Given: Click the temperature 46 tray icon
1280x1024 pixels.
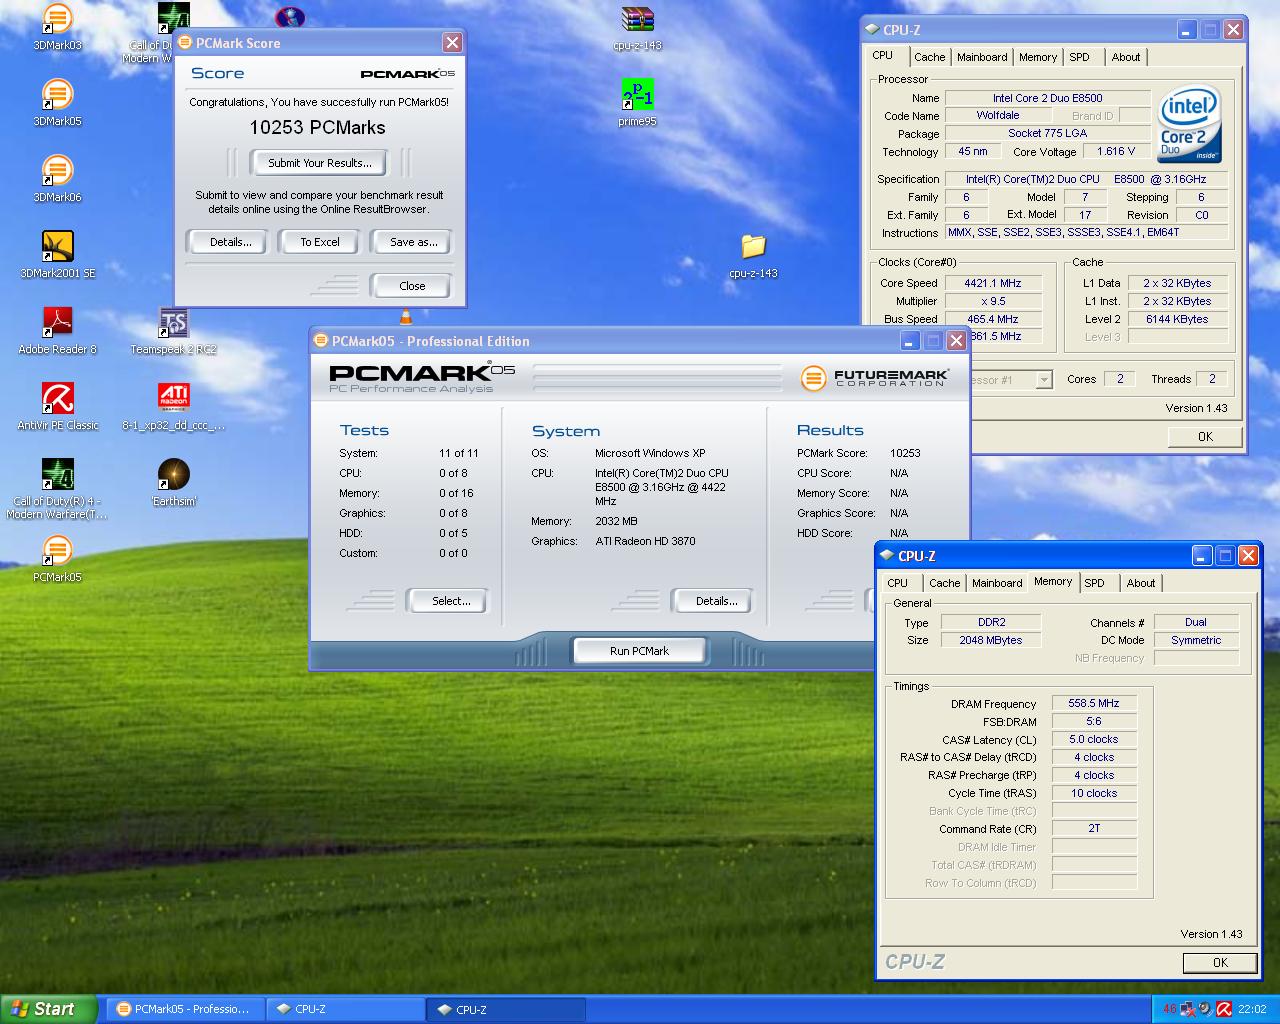Looking at the screenshot, I should click(1169, 1009).
